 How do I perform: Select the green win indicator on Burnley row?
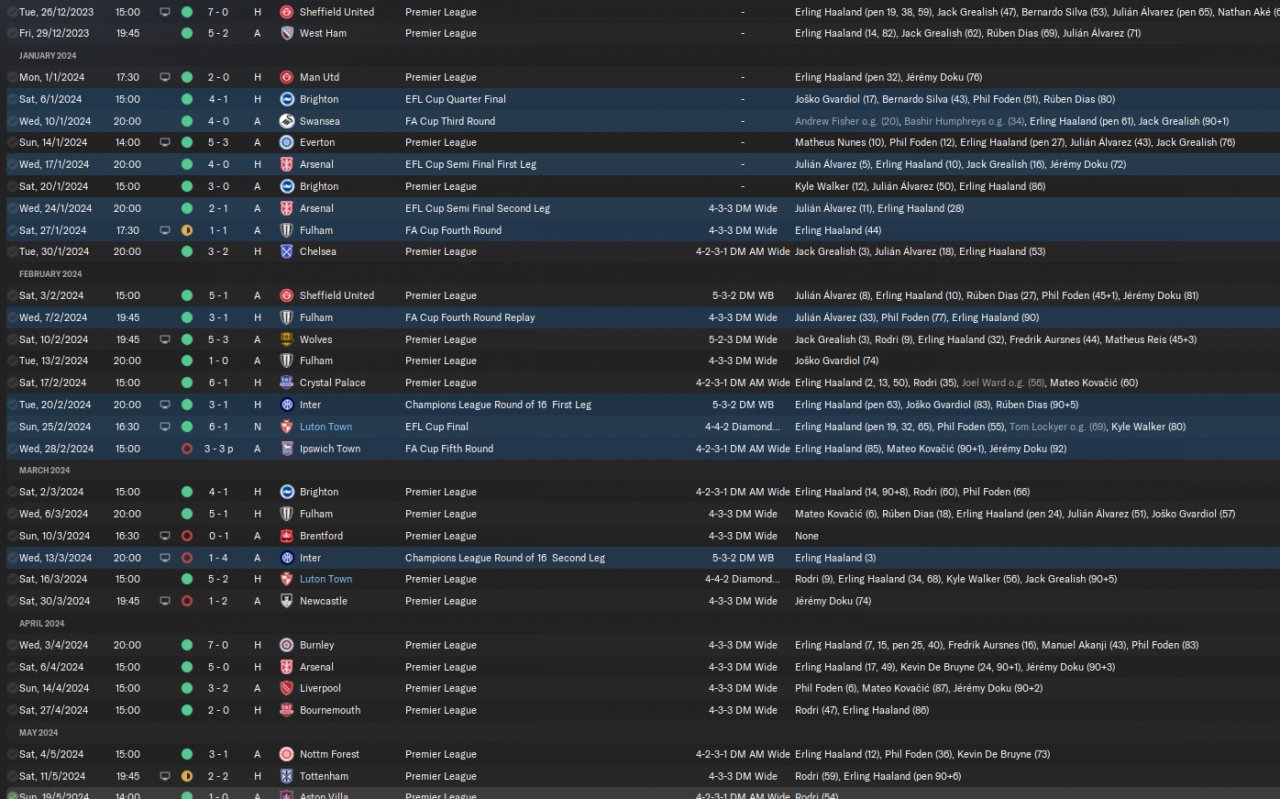187,645
